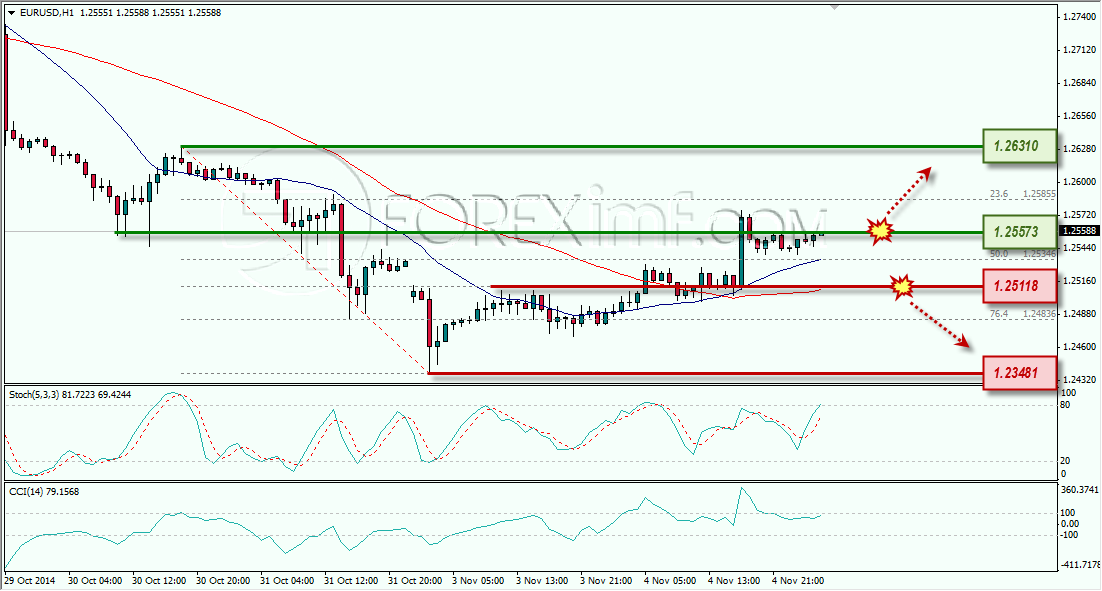This screenshot has height=591, width=1102.
Task: Click price axis value 1.24320
Action: 1080,379
